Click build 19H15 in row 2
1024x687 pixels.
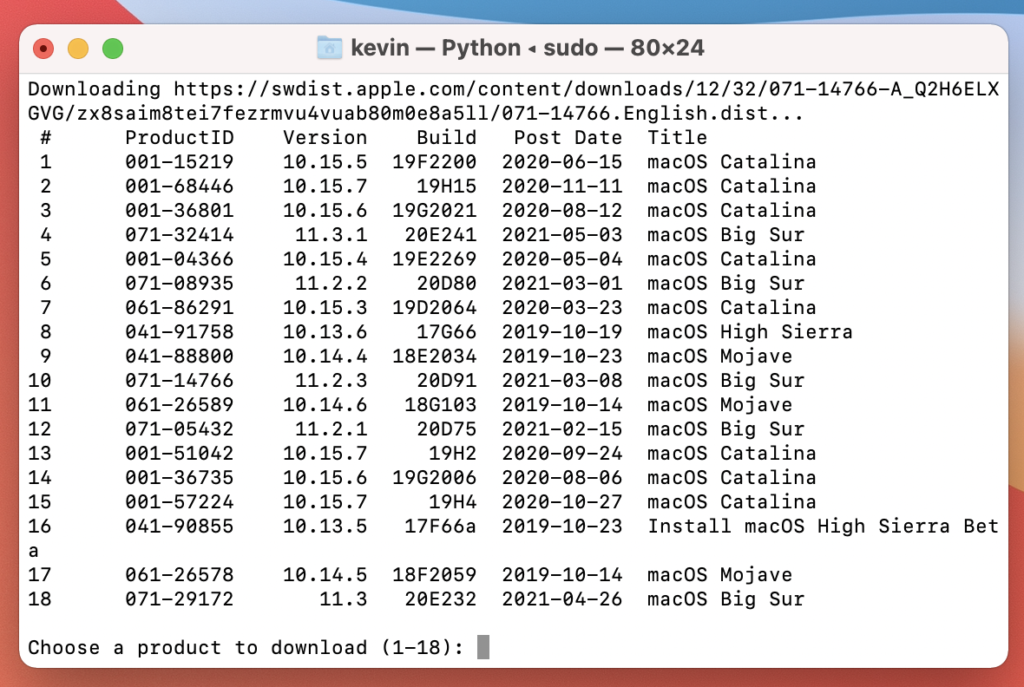pyautogui.click(x=446, y=186)
